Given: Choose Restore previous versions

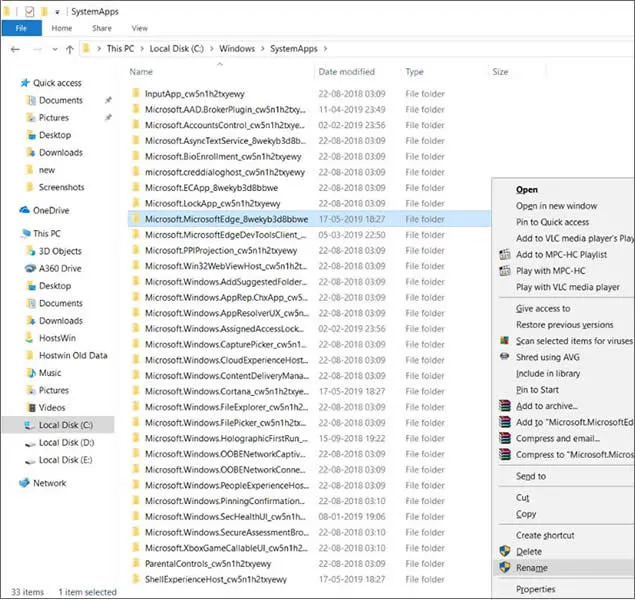Looking at the screenshot, I should [565, 325].
